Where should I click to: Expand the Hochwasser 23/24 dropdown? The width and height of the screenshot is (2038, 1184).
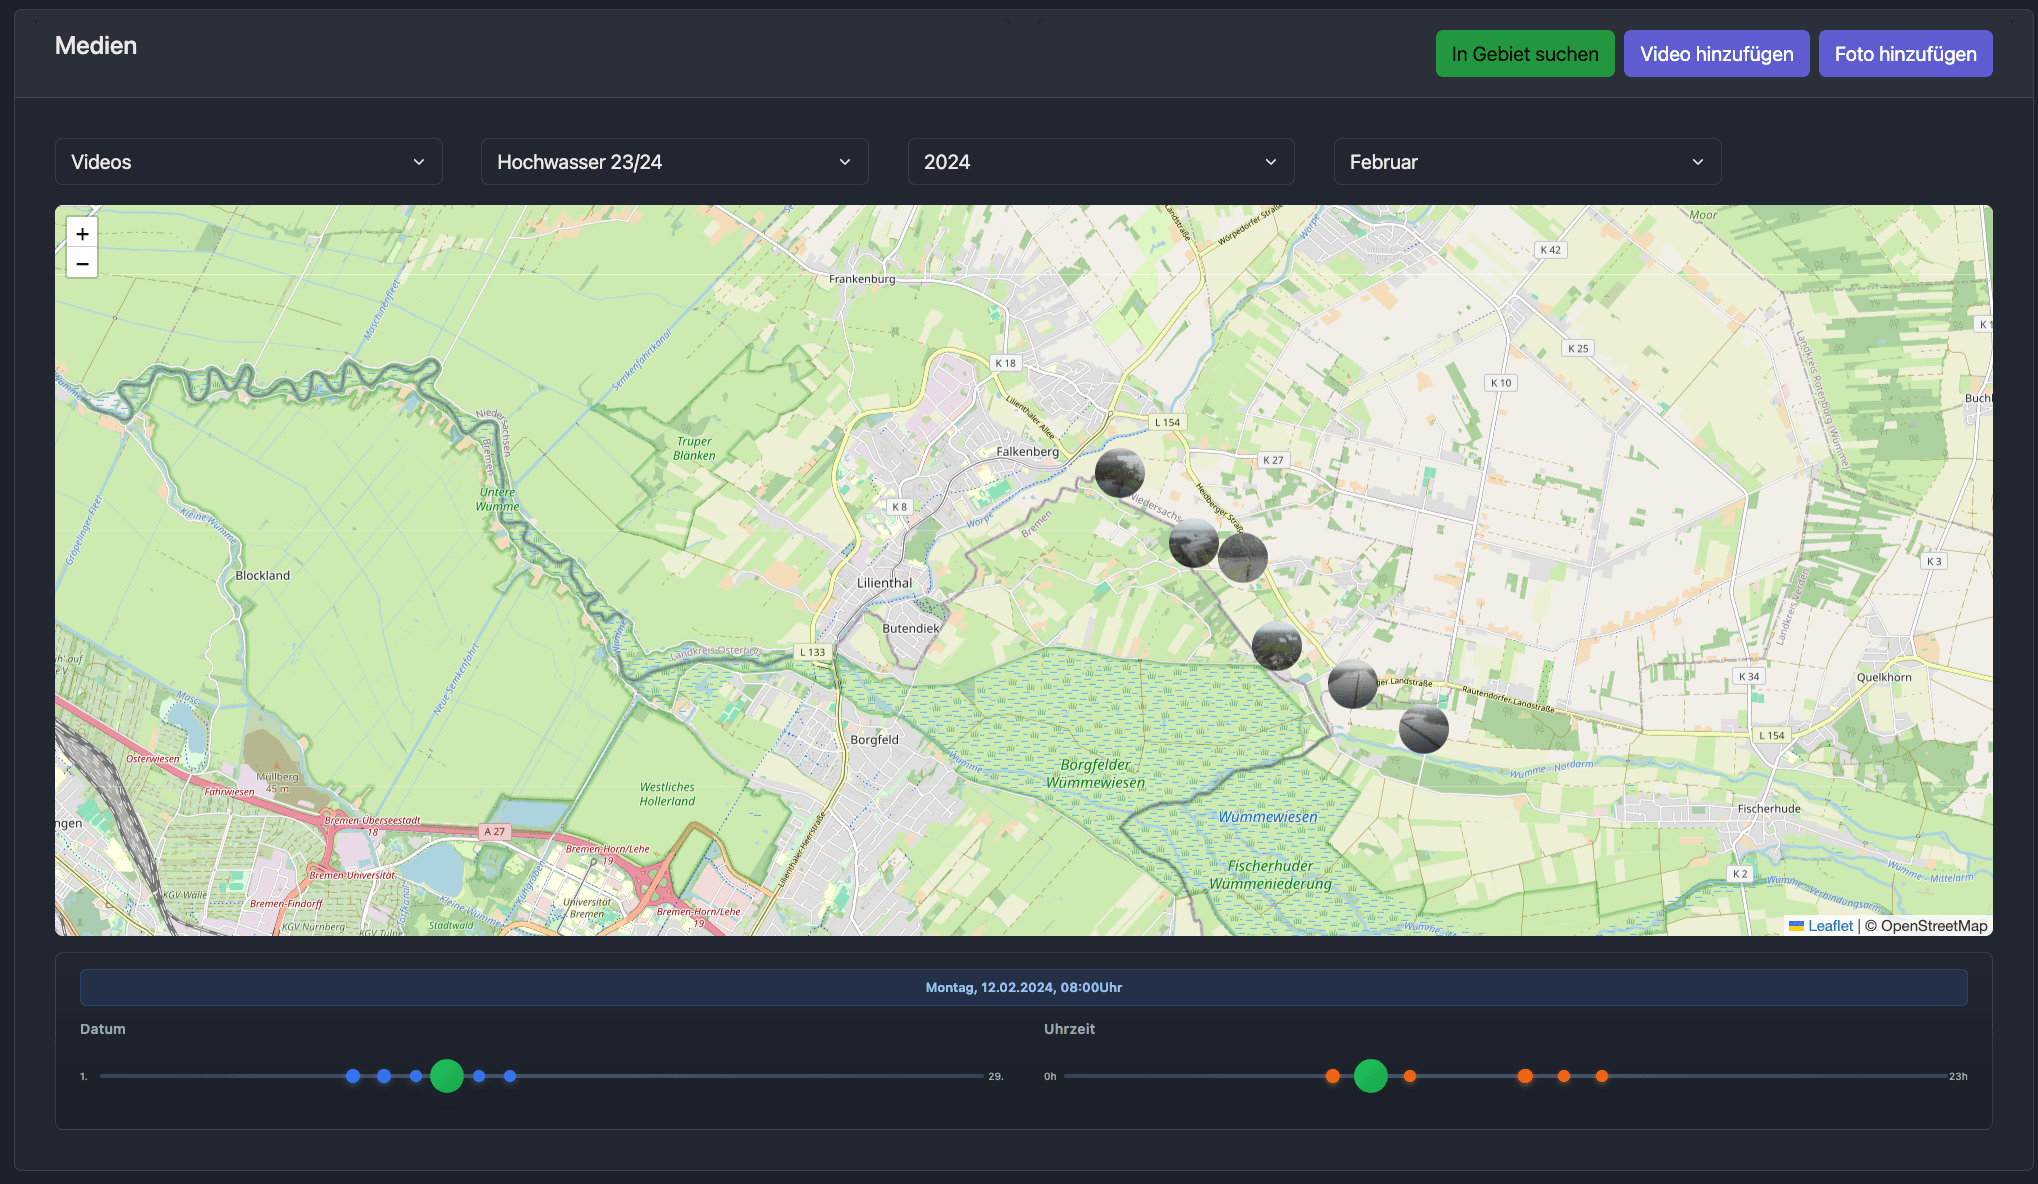(x=674, y=162)
